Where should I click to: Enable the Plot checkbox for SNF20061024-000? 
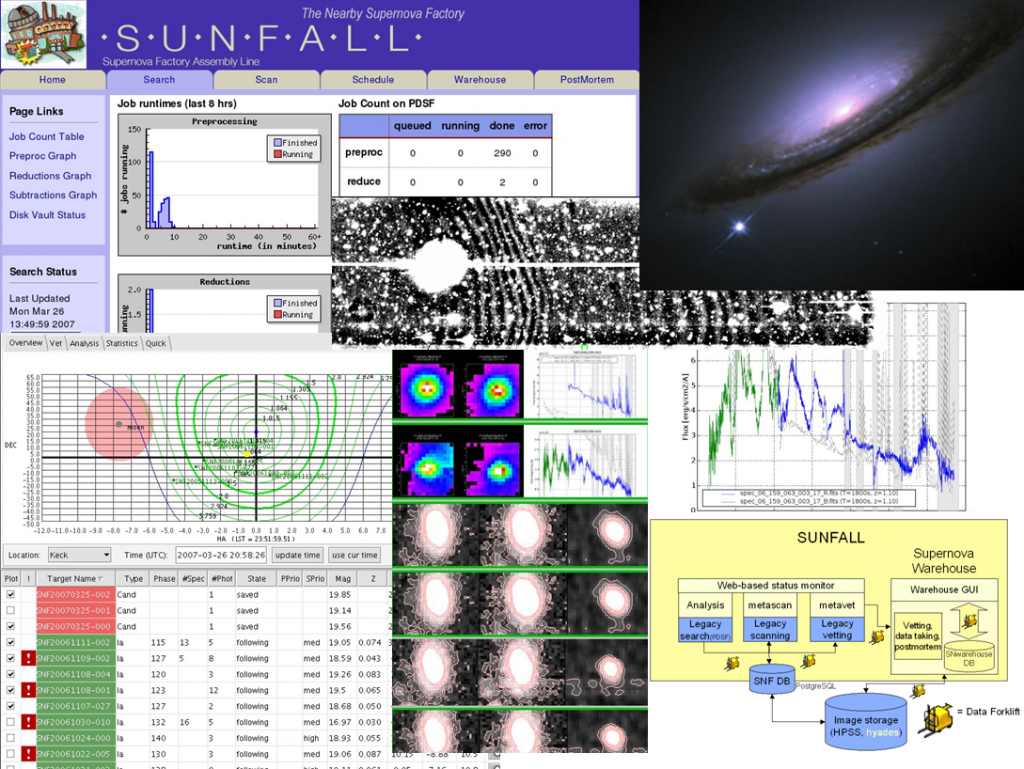click(11, 738)
